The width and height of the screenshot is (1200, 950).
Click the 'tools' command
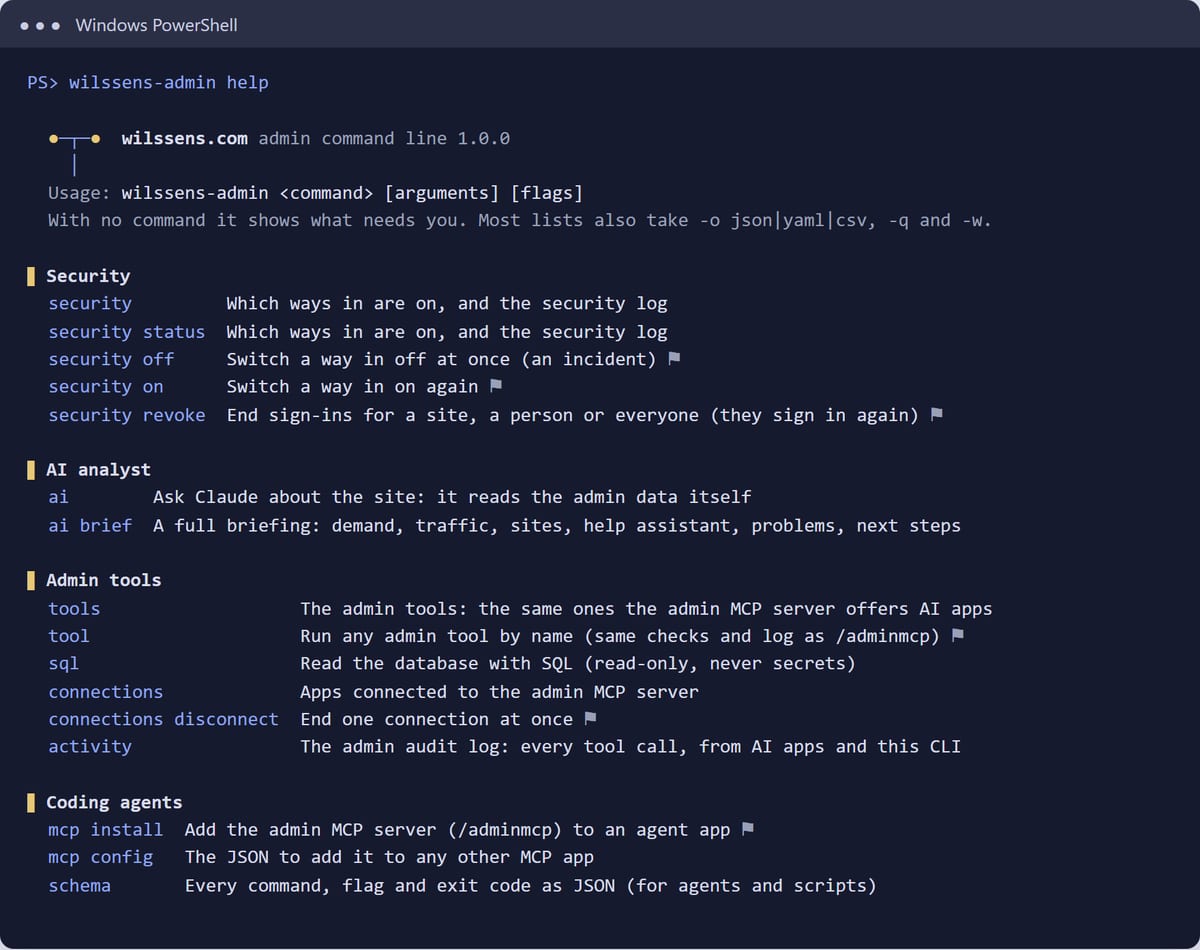tap(74, 608)
